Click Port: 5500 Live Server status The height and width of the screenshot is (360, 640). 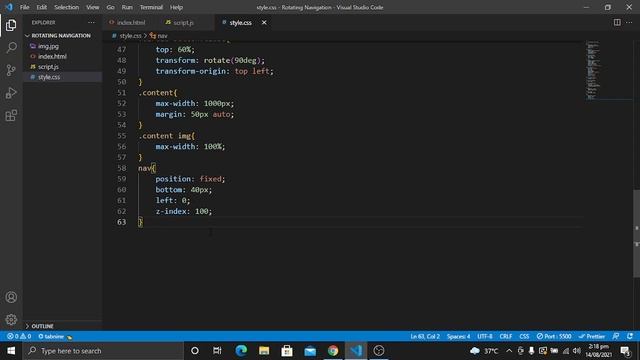(x=554, y=336)
